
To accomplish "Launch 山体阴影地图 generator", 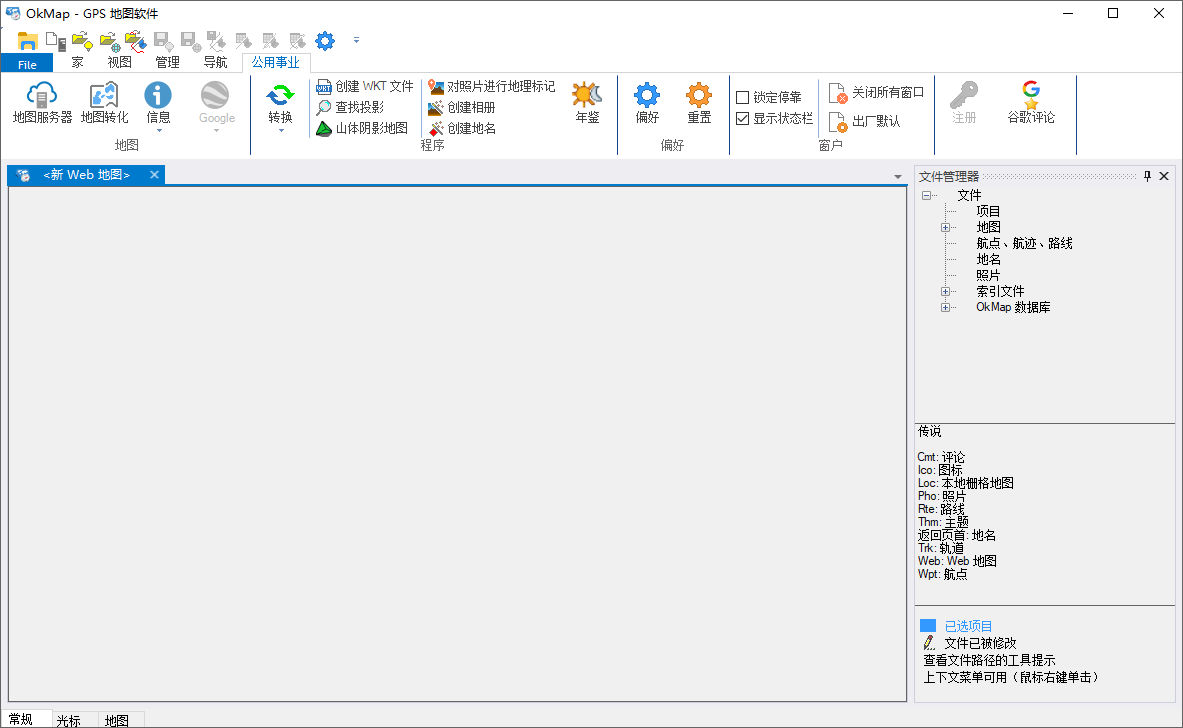I will tap(360, 128).
